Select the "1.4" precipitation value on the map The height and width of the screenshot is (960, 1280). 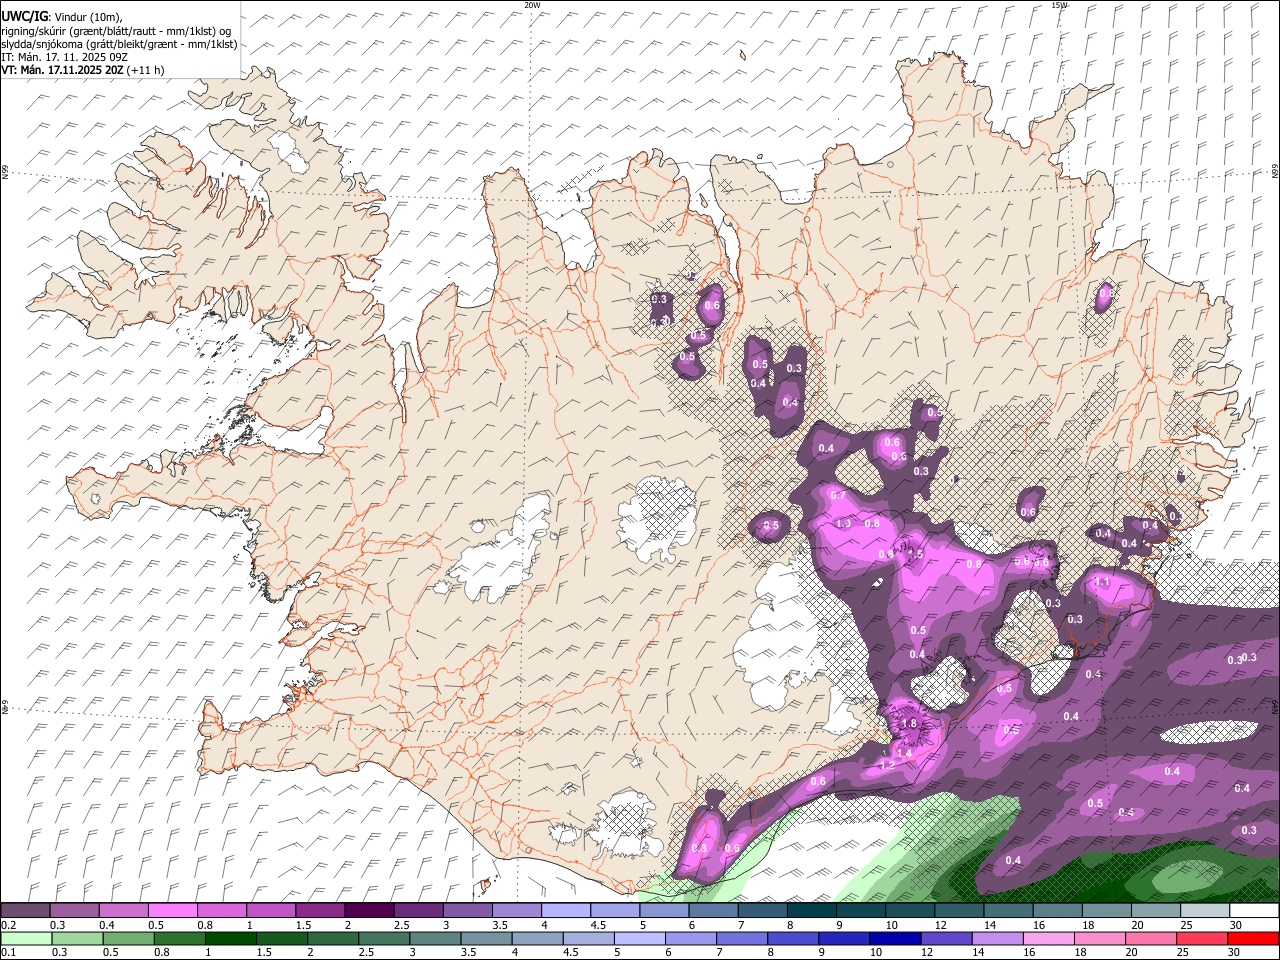pyautogui.click(x=904, y=753)
